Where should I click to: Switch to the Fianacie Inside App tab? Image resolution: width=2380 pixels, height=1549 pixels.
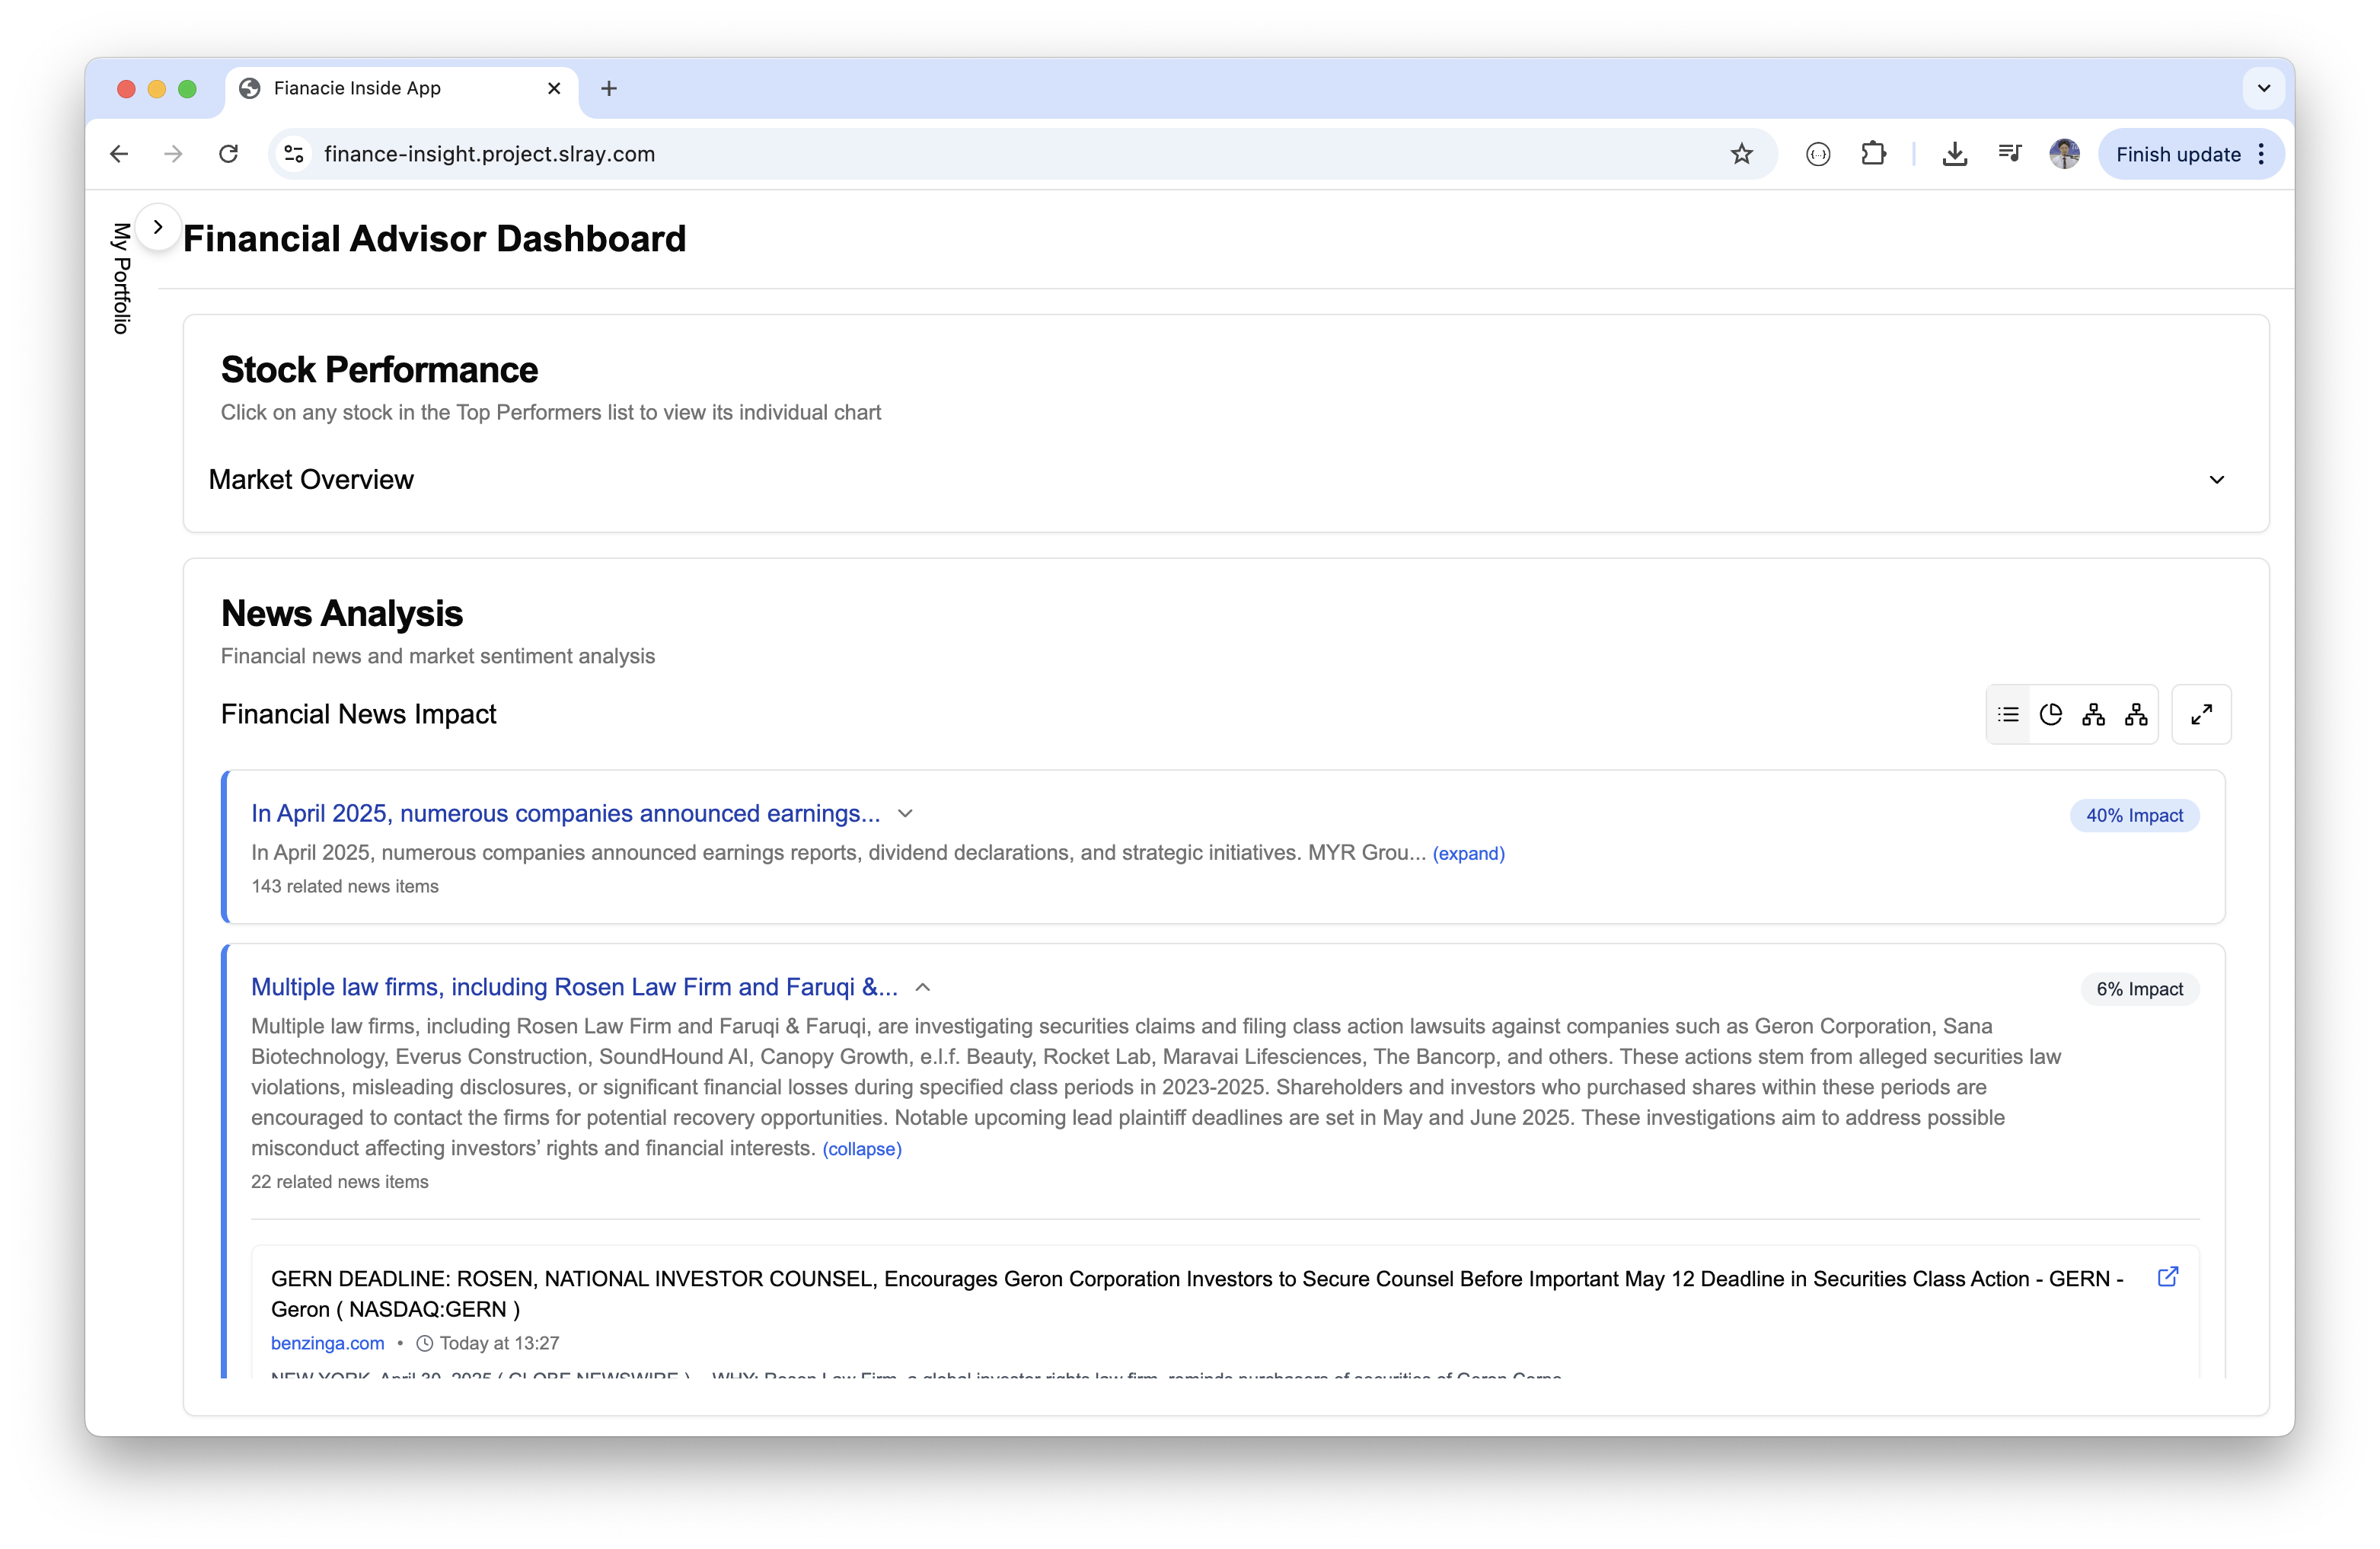[358, 88]
